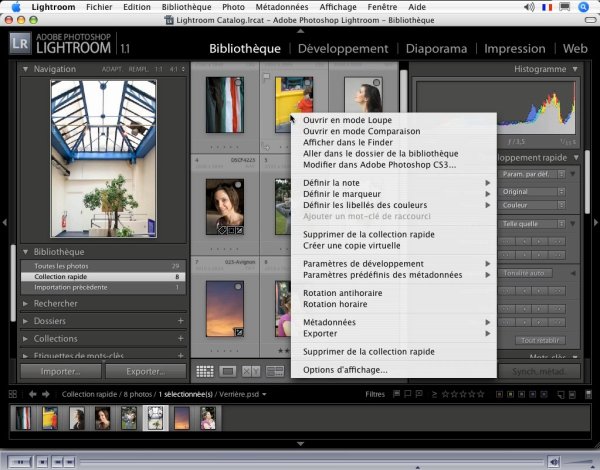600x470 pixels.
Task: Click adjustments badge on sunset thumbnail
Action: (x=239, y=332)
